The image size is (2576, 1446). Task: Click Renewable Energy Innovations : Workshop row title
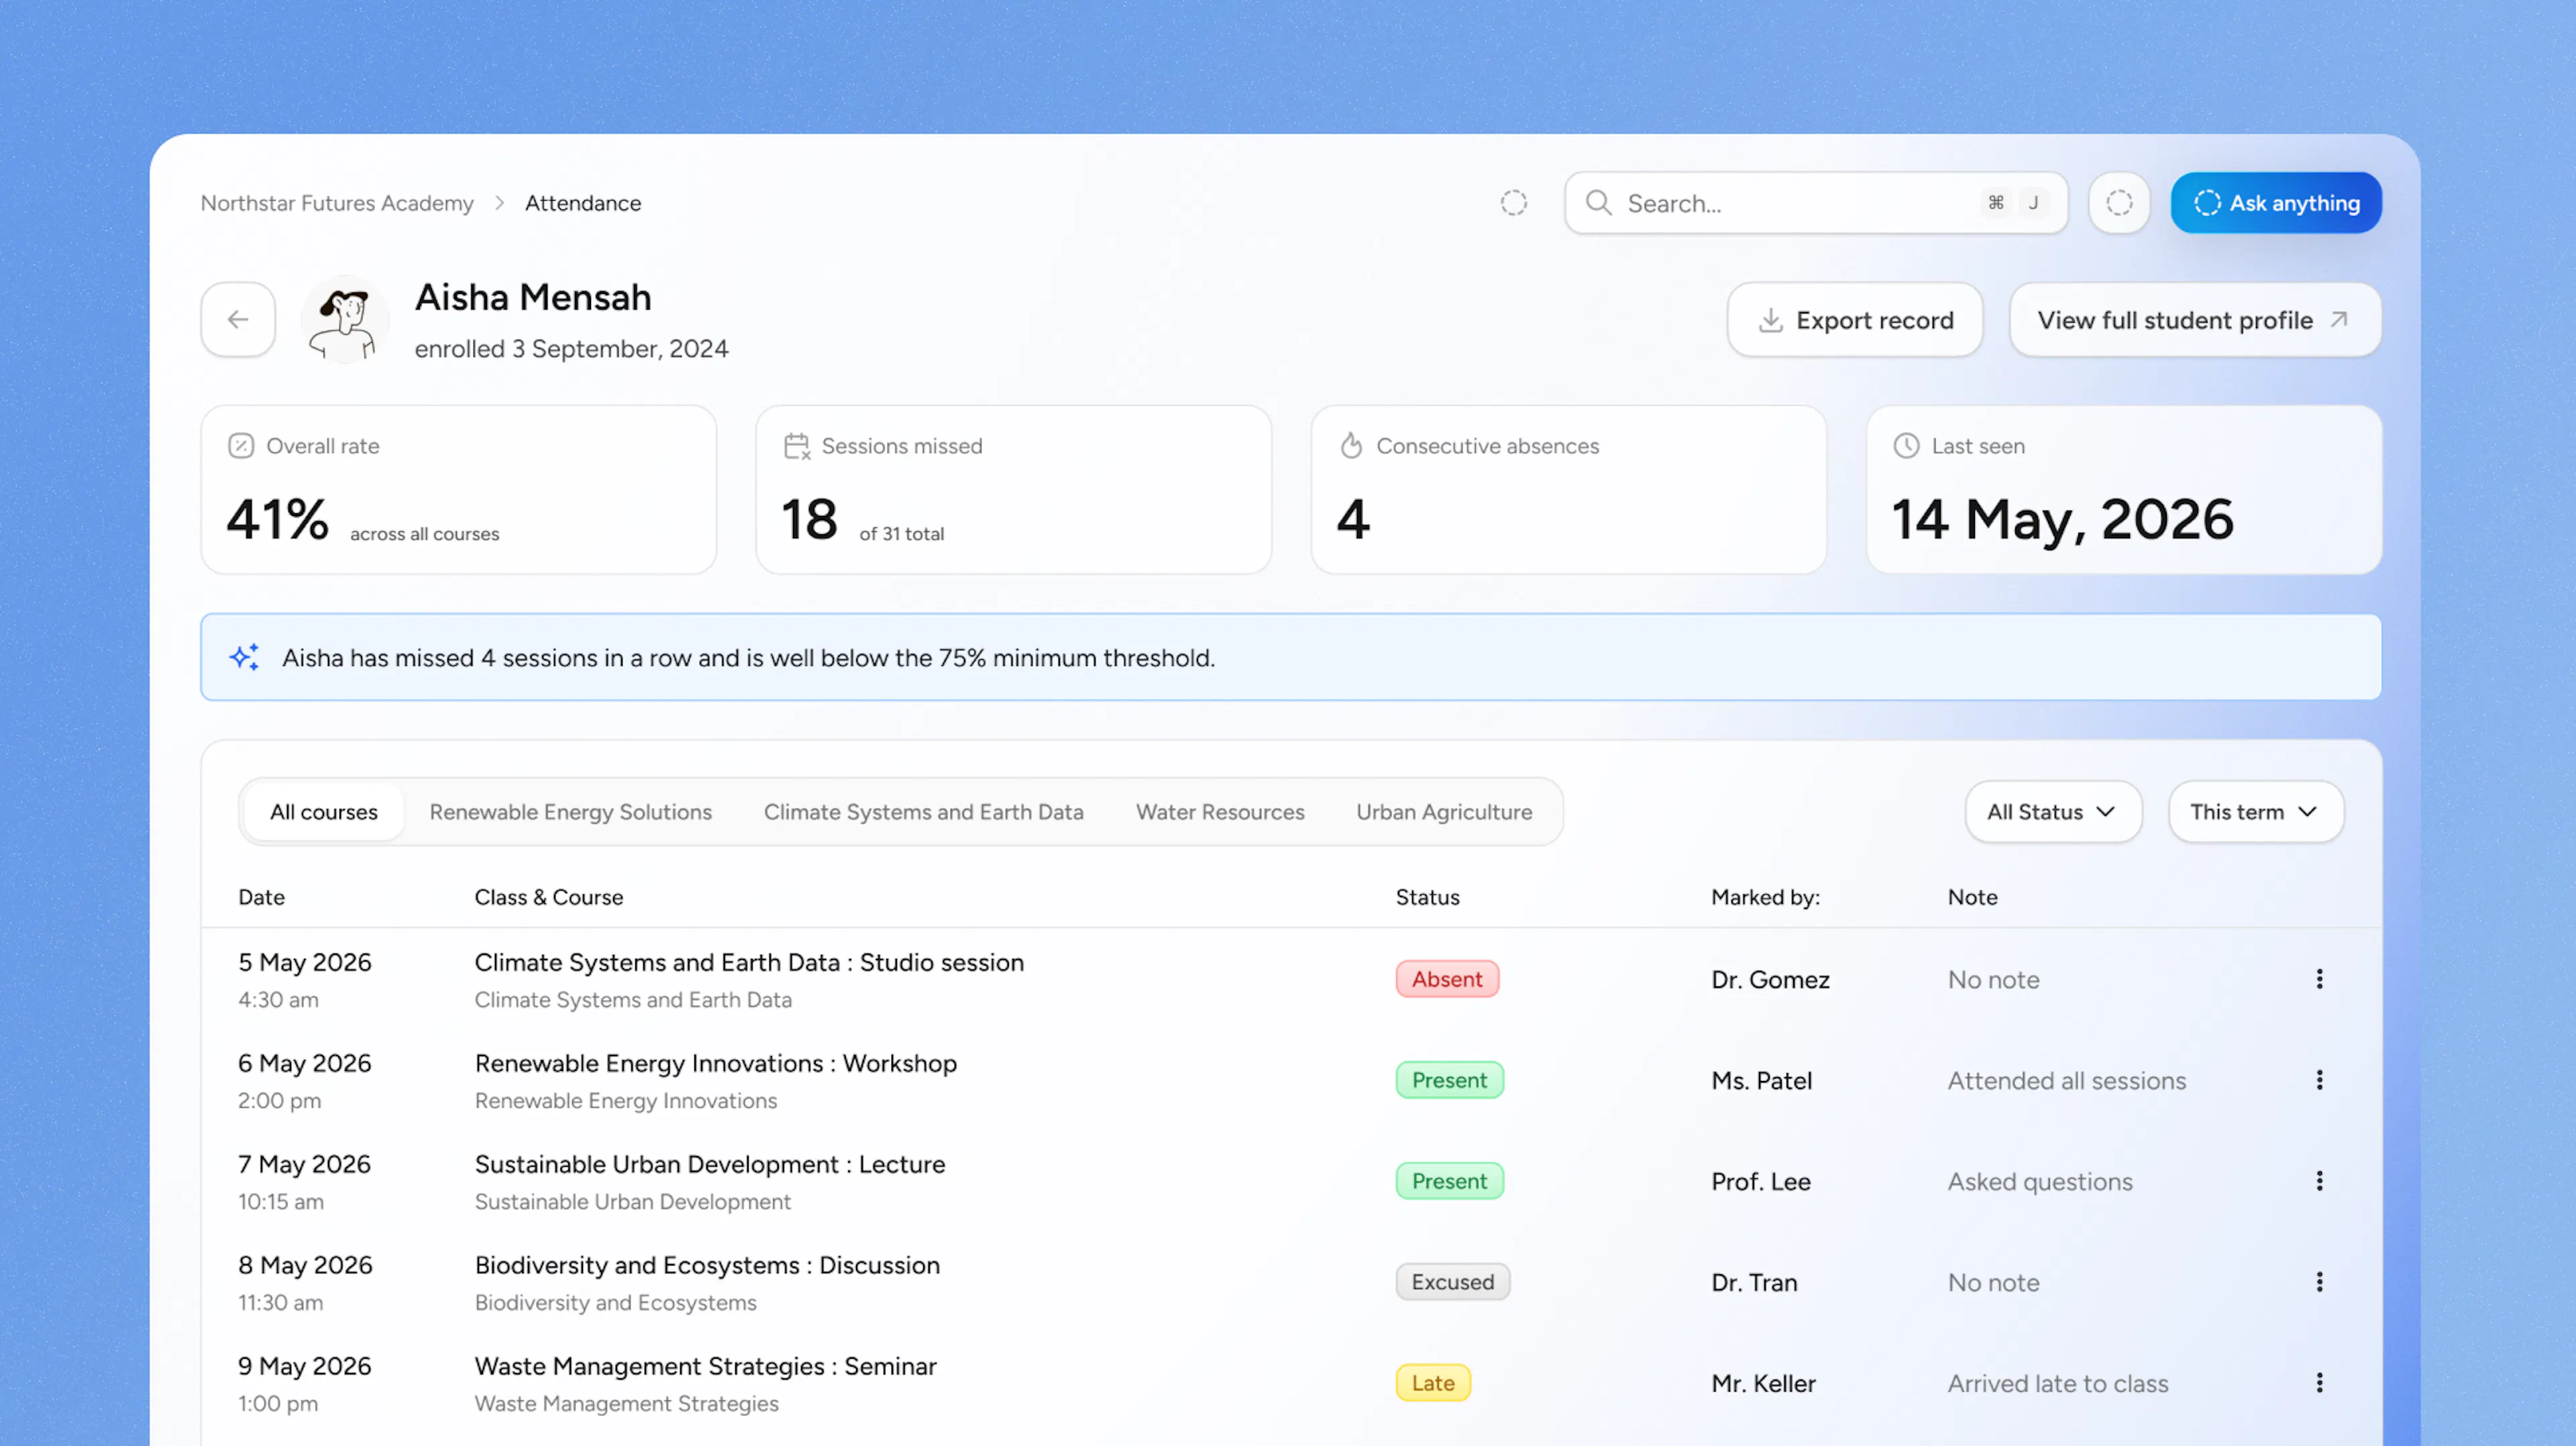coord(716,1063)
